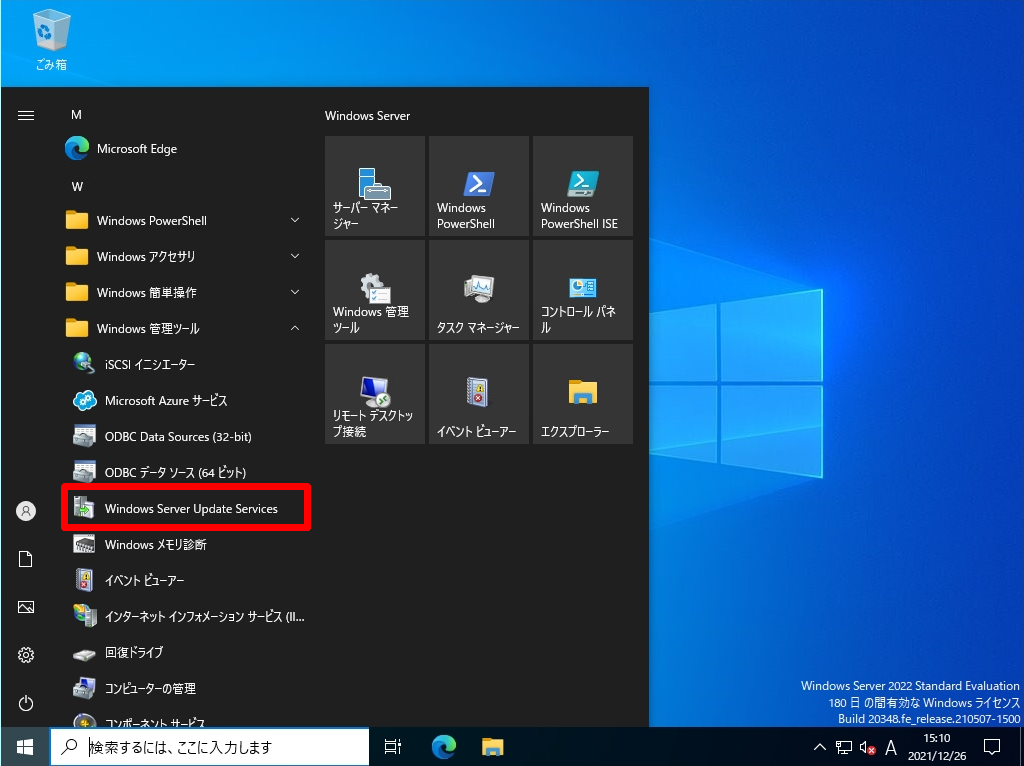Click the taskbar search box
Image resolution: width=1024 pixels, height=766 pixels.
[210, 746]
